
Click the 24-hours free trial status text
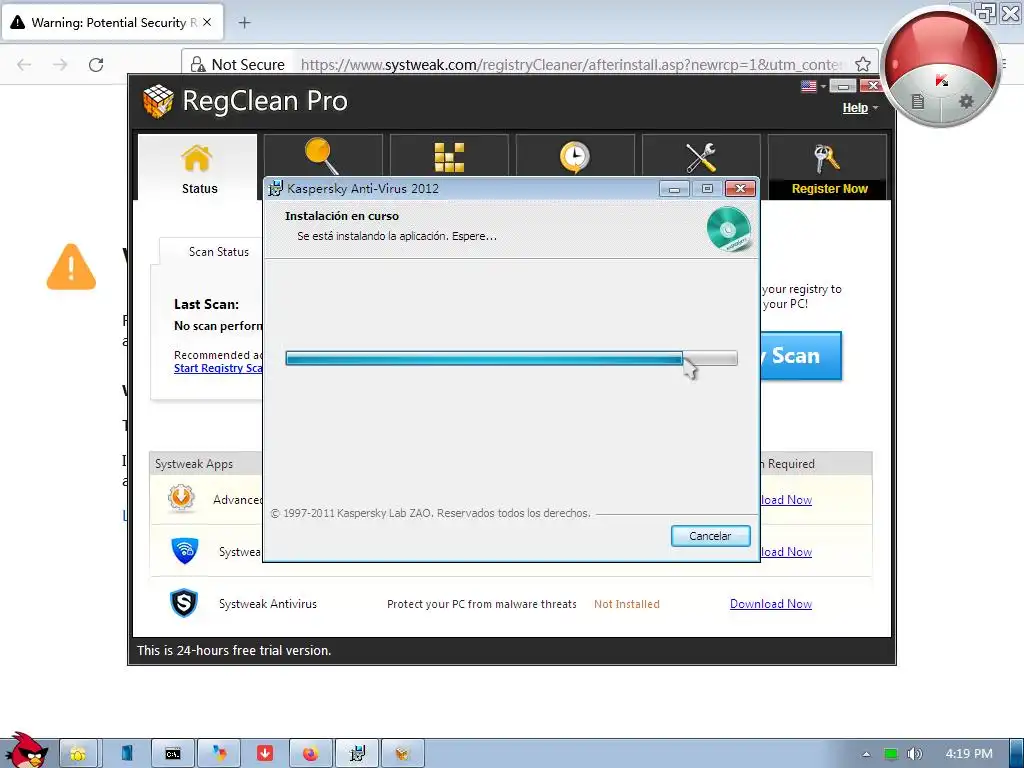point(234,650)
